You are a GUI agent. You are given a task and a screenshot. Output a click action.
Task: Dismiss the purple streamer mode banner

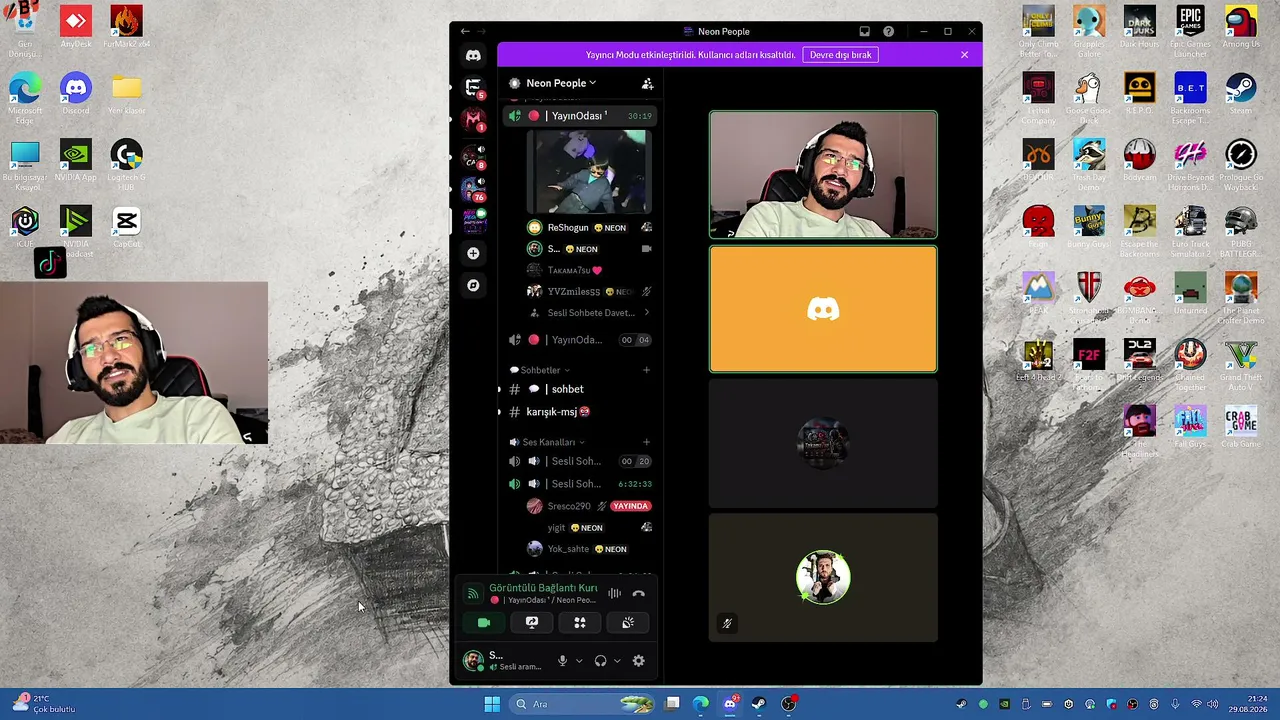[964, 55]
